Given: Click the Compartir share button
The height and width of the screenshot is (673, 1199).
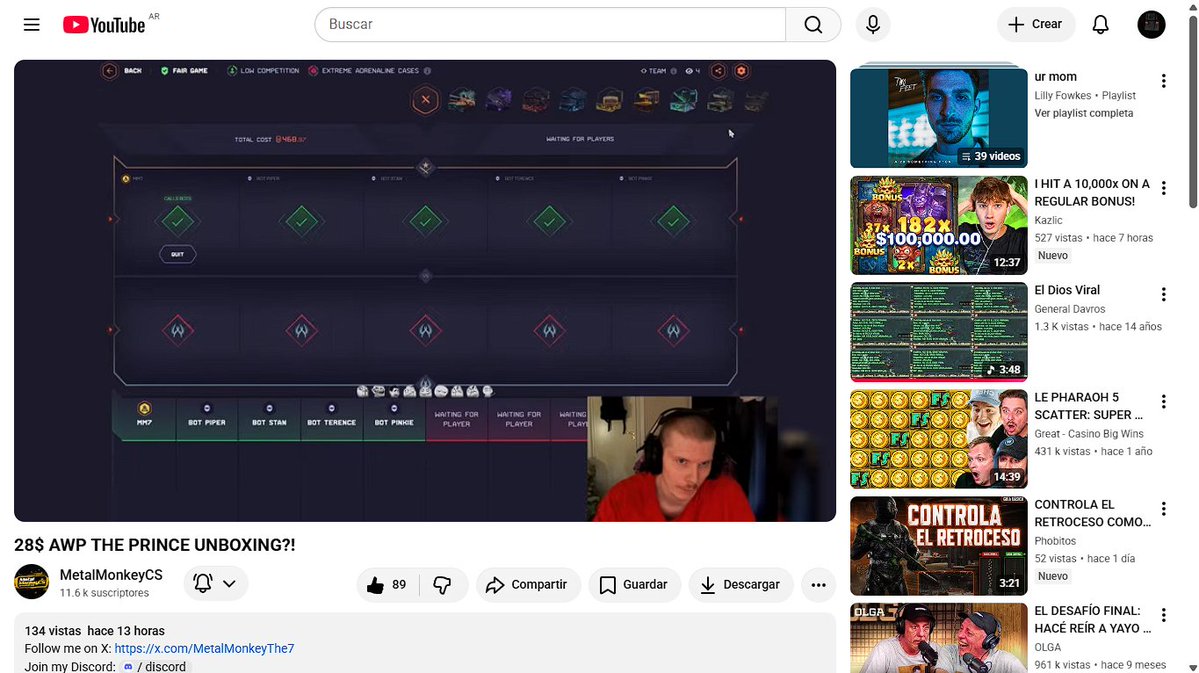Looking at the screenshot, I should click(x=528, y=584).
